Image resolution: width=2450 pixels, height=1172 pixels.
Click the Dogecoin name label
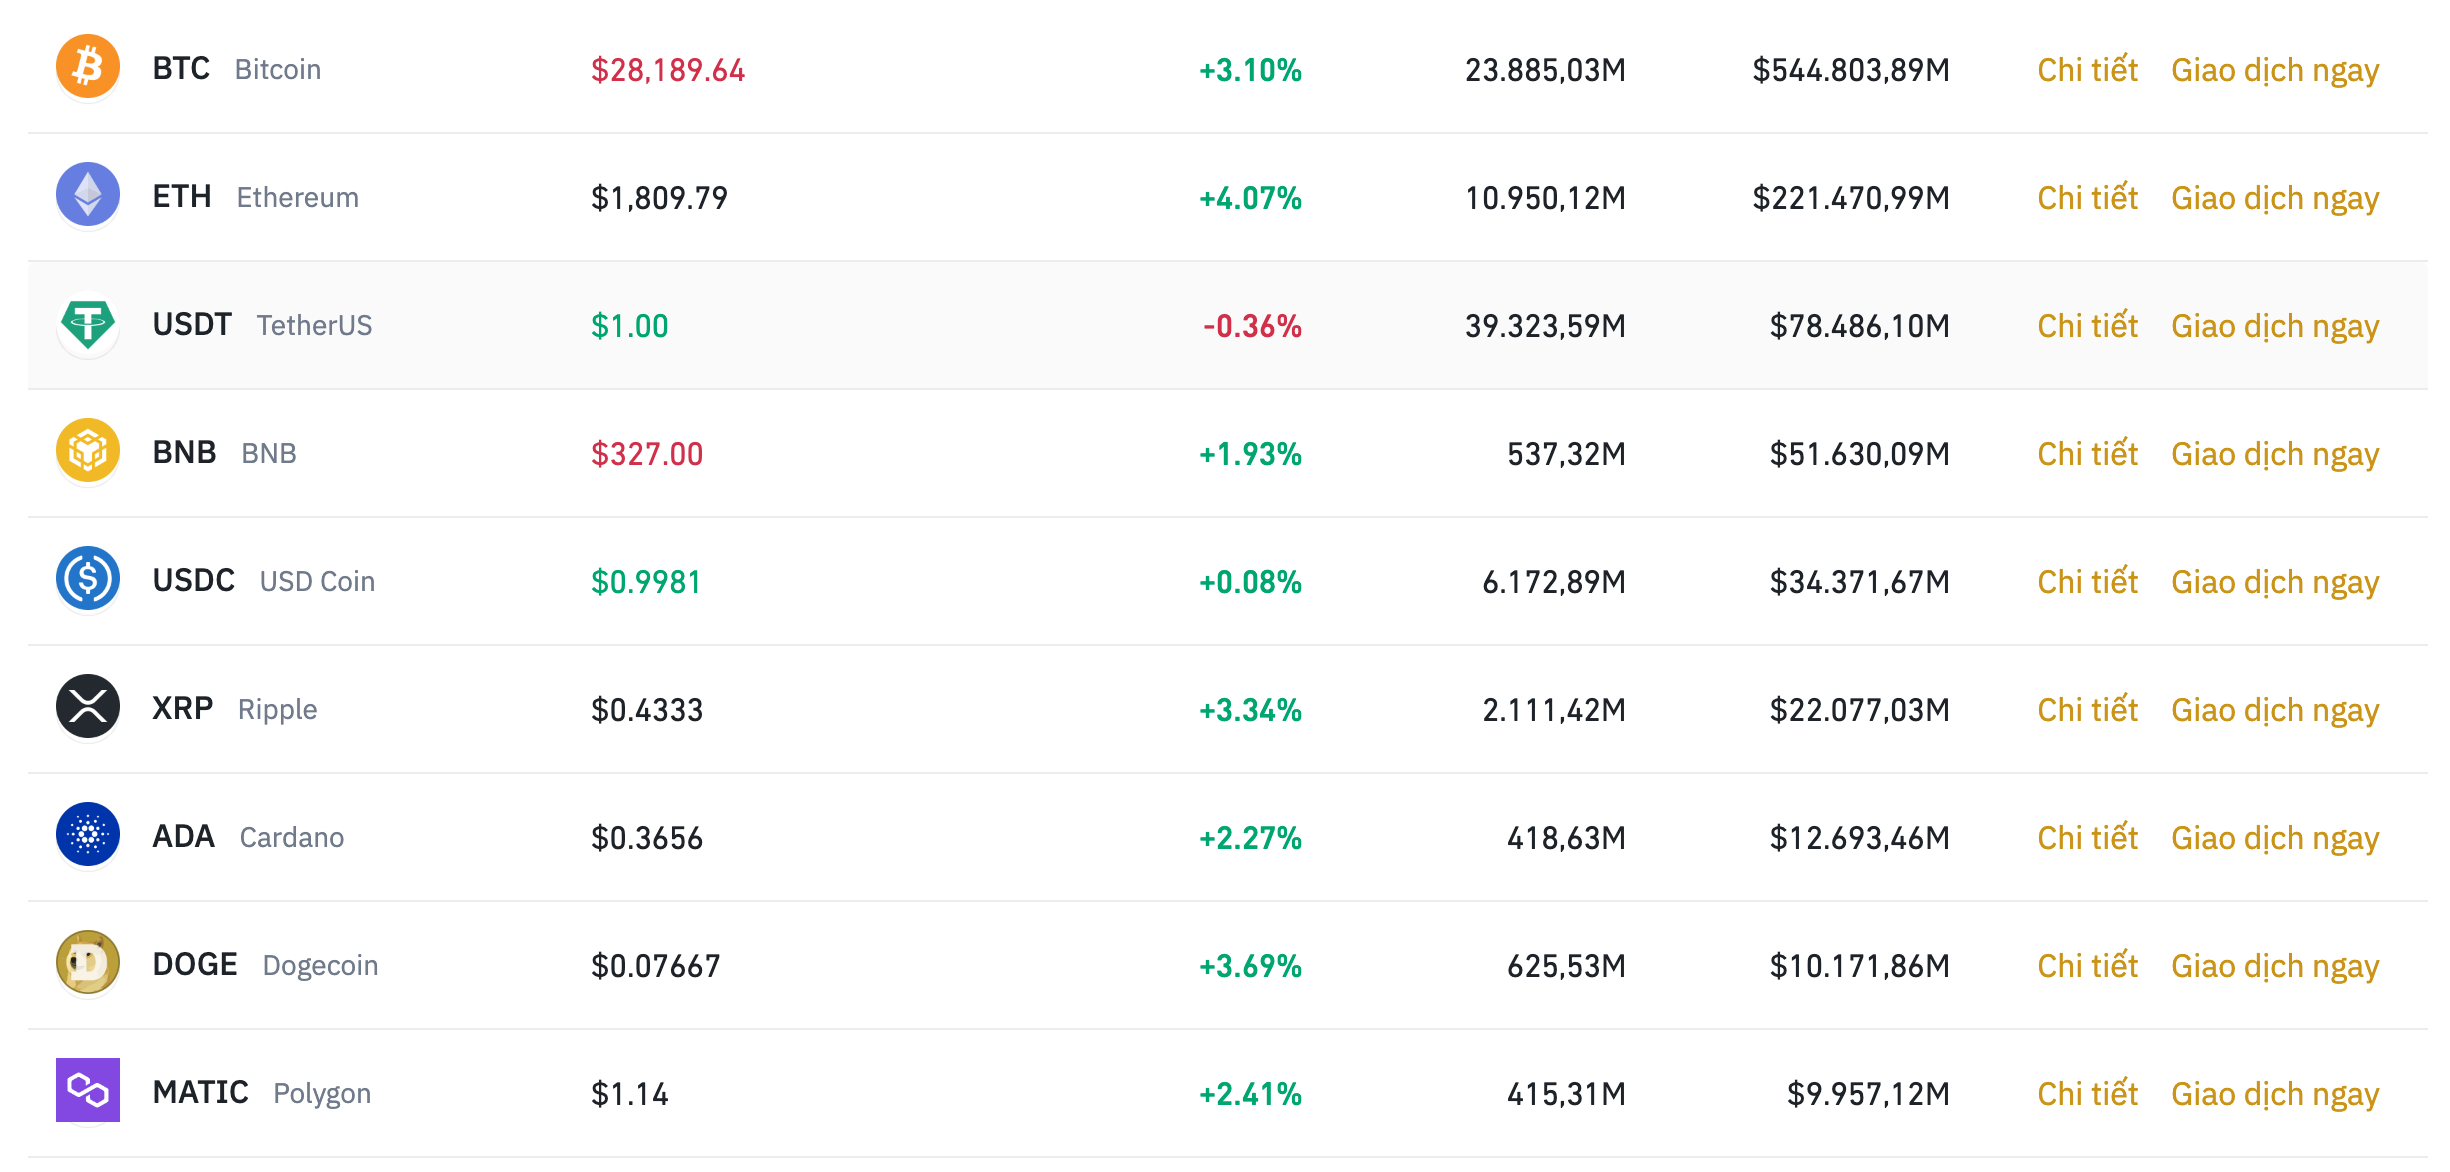click(x=320, y=966)
